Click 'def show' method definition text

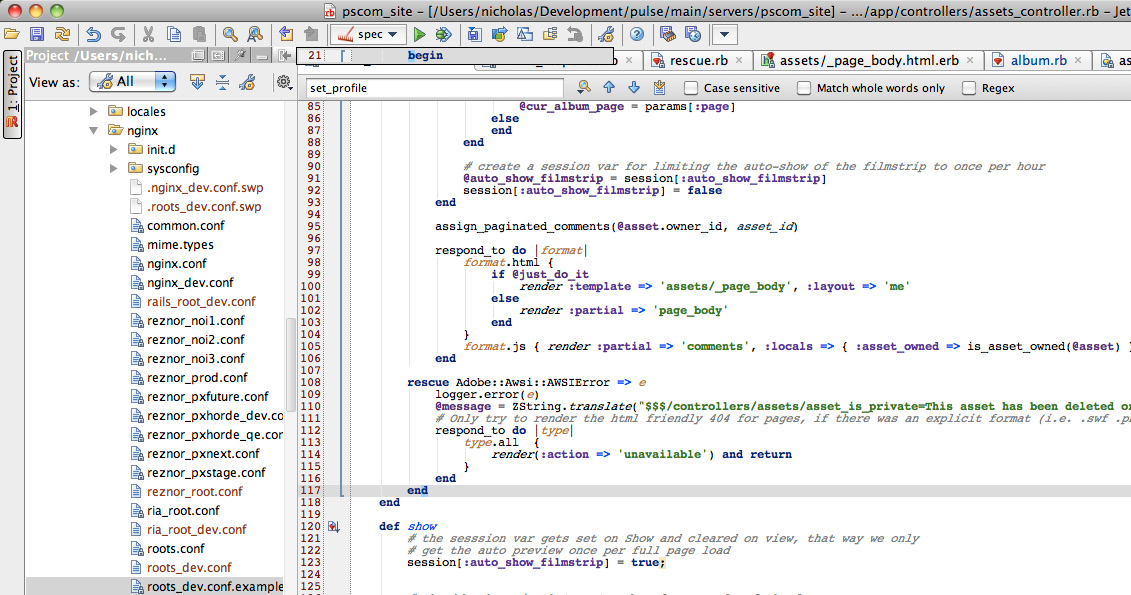(x=408, y=526)
